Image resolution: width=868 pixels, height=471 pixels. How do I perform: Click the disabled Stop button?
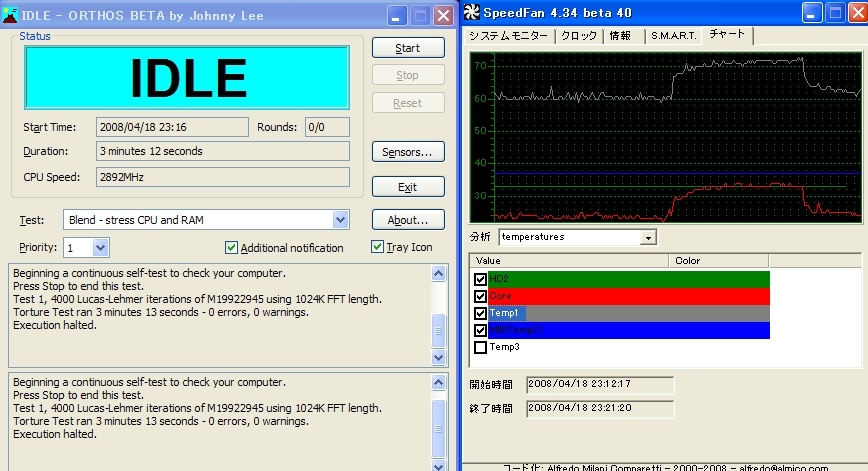point(408,75)
